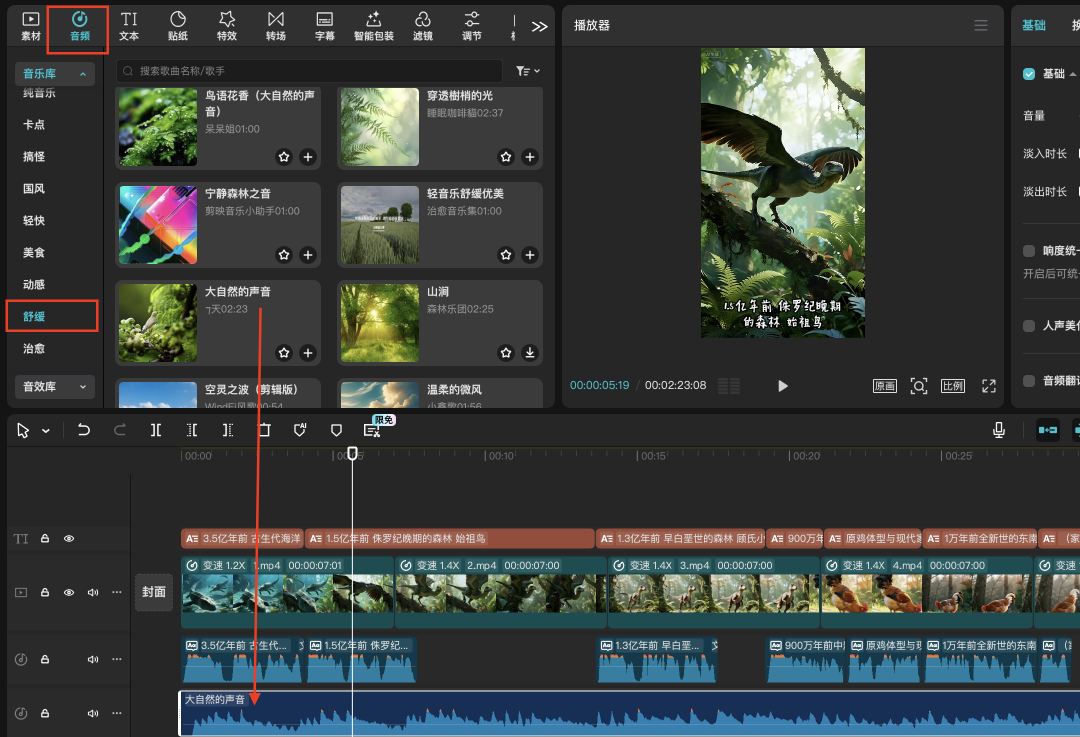
Task: Open the 特效 (effects) panel
Action: 227,26
